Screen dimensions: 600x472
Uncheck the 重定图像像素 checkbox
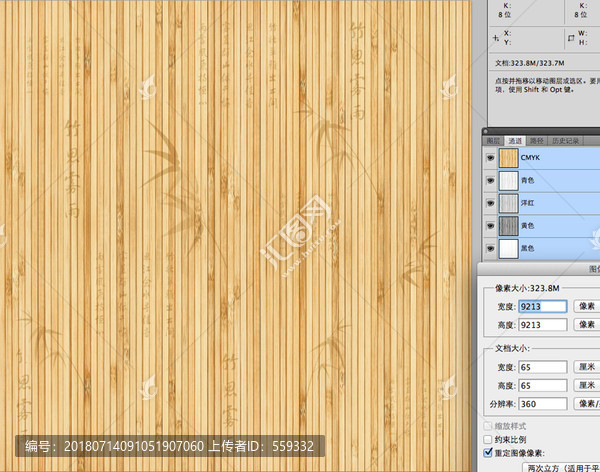click(x=488, y=452)
